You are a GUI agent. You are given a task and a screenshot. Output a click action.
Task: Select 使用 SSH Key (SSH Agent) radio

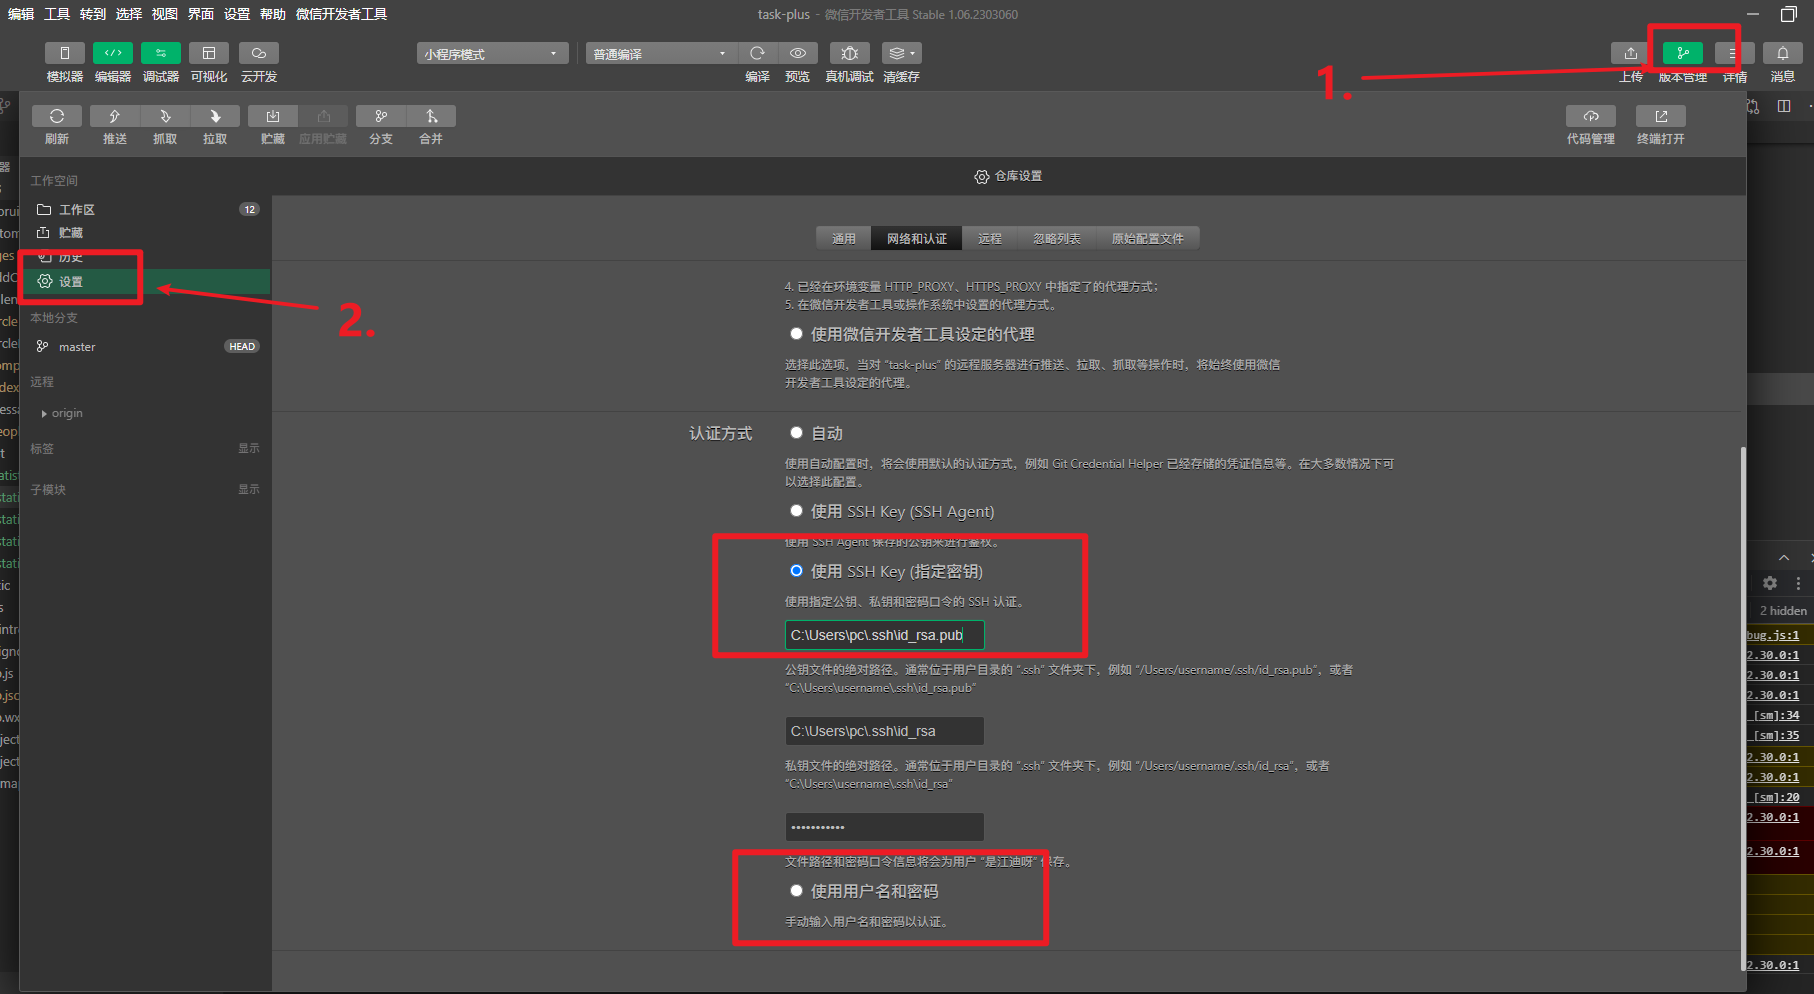796,511
